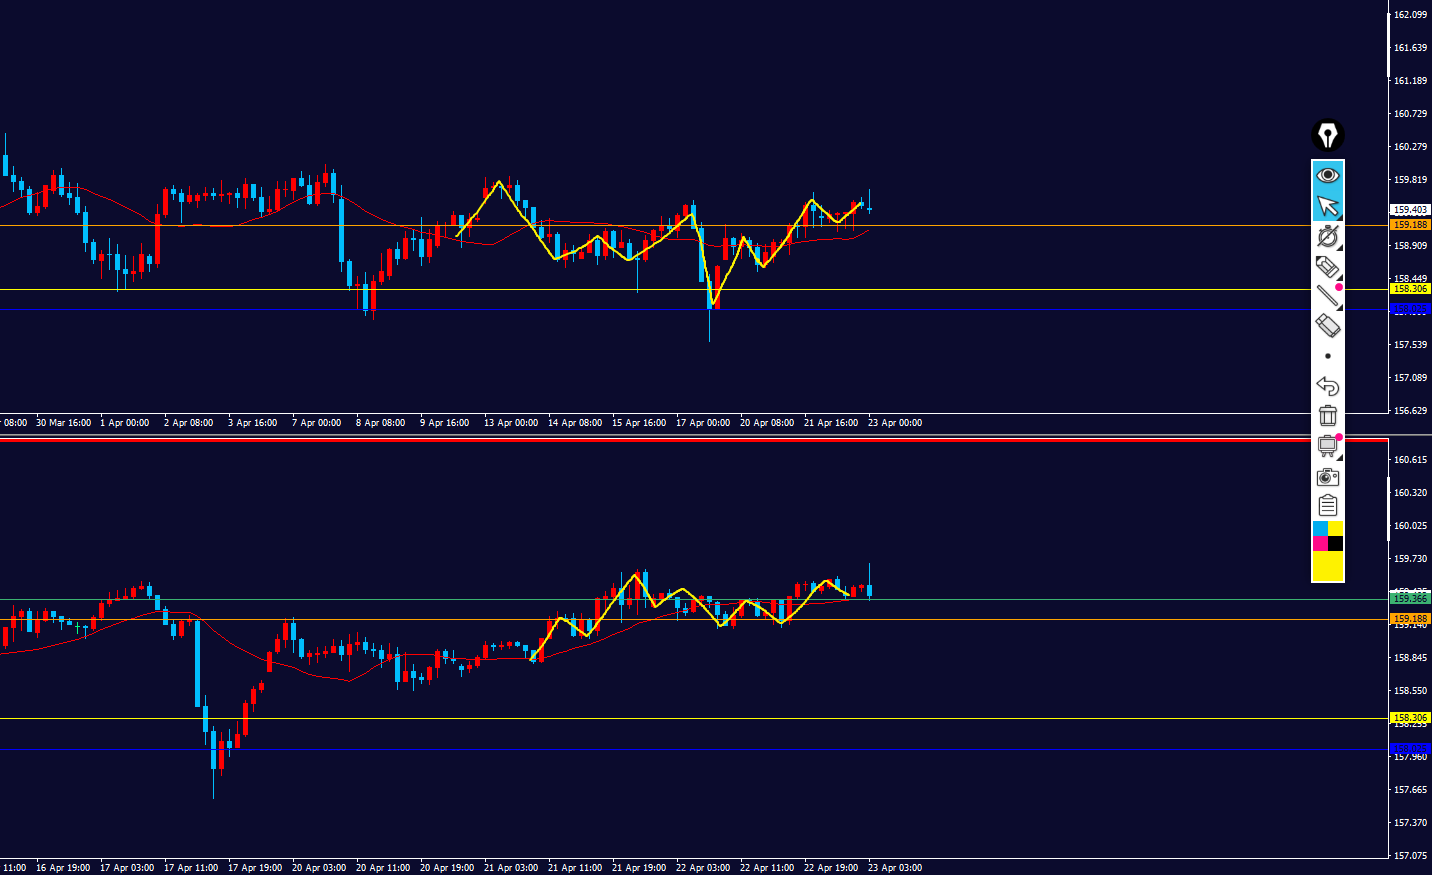Click the brush size dot
This screenshot has height=875, width=1432.
point(1327,356)
